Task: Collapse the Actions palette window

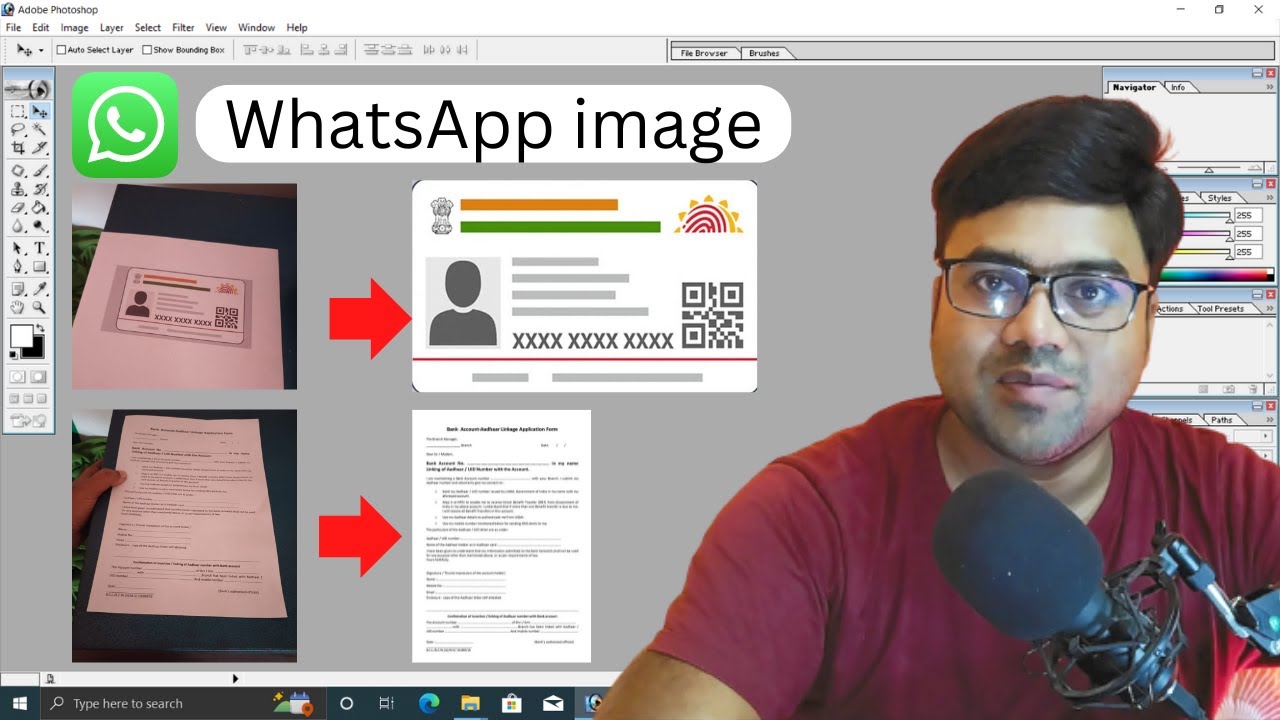Action: click(1258, 295)
